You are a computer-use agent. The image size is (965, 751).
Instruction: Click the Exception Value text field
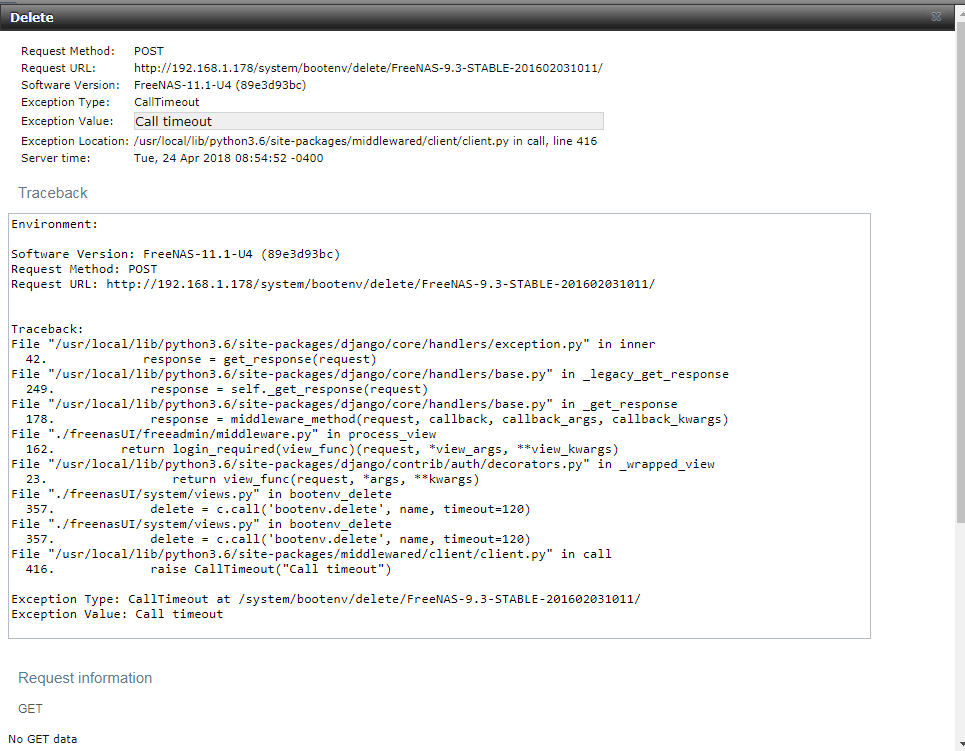tap(369, 121)
